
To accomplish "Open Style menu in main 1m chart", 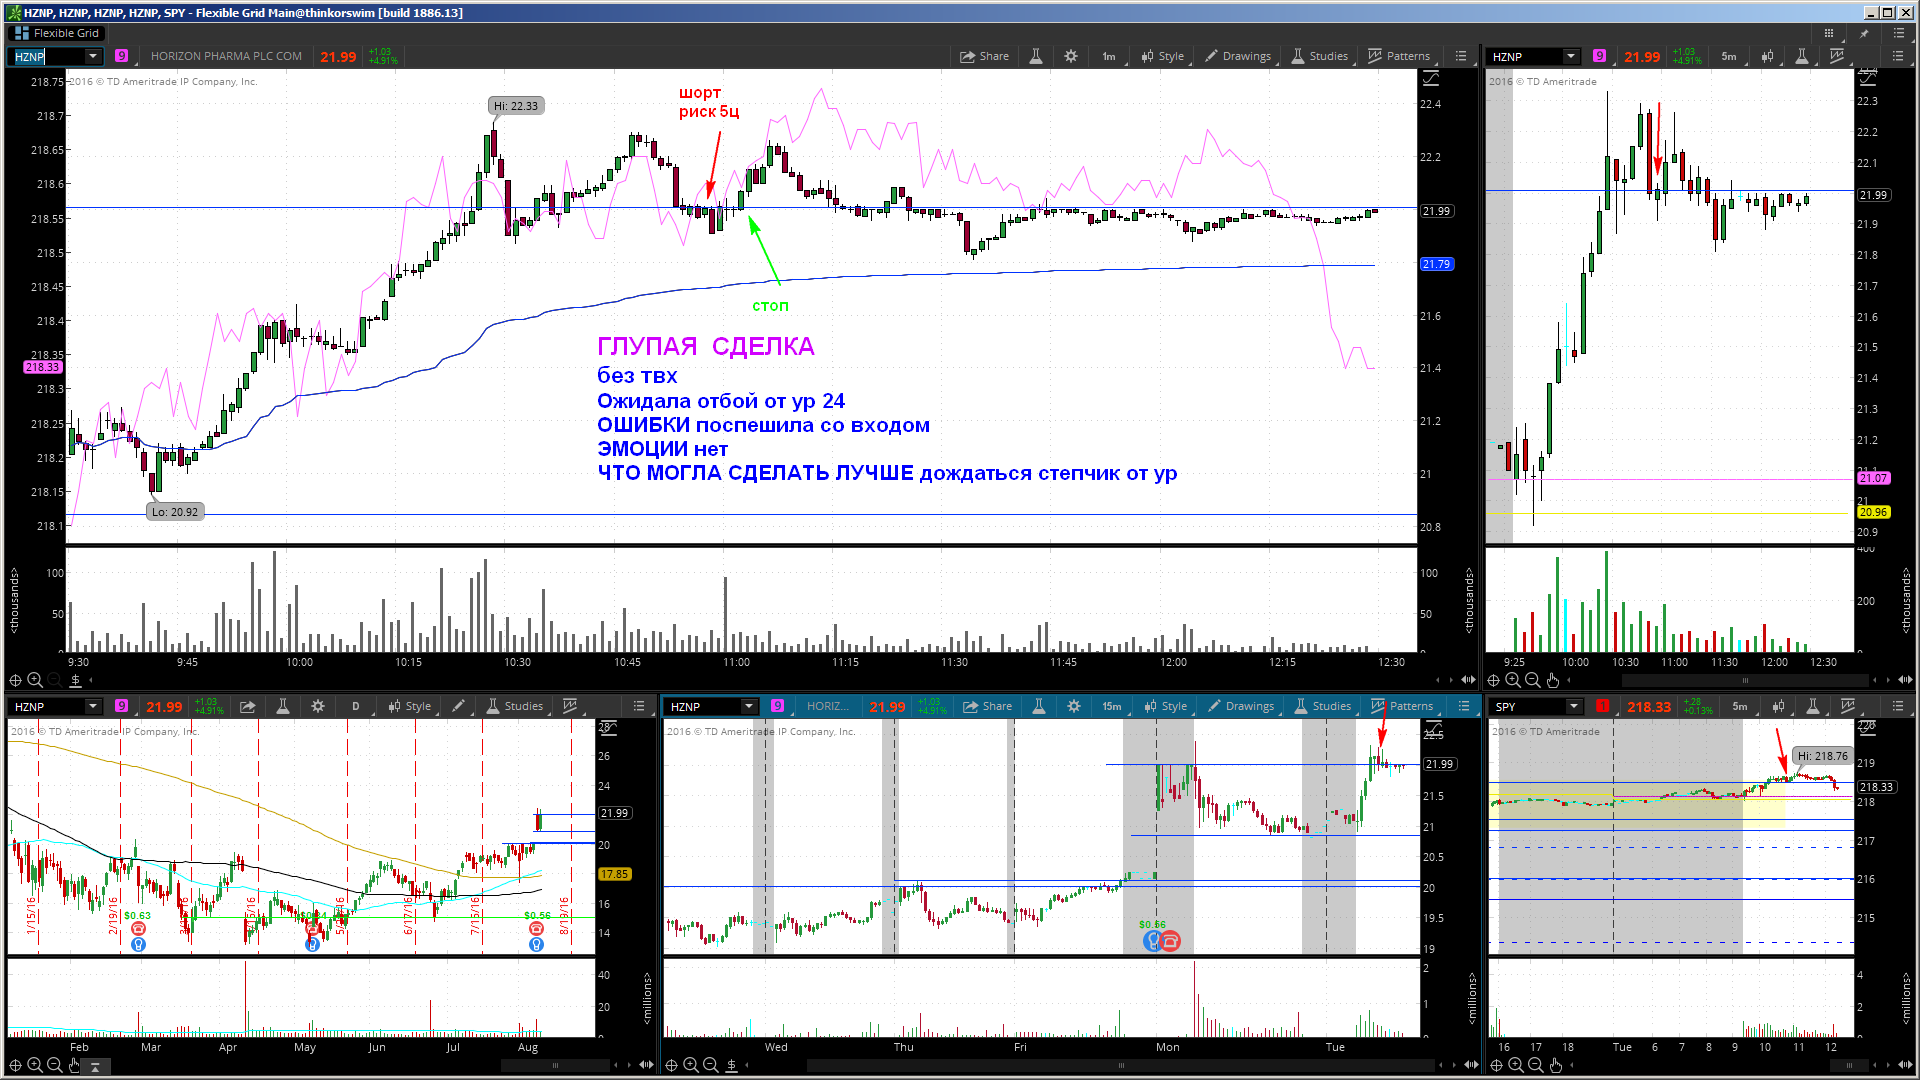I will pyautogui.click(x=1162, y=56).
